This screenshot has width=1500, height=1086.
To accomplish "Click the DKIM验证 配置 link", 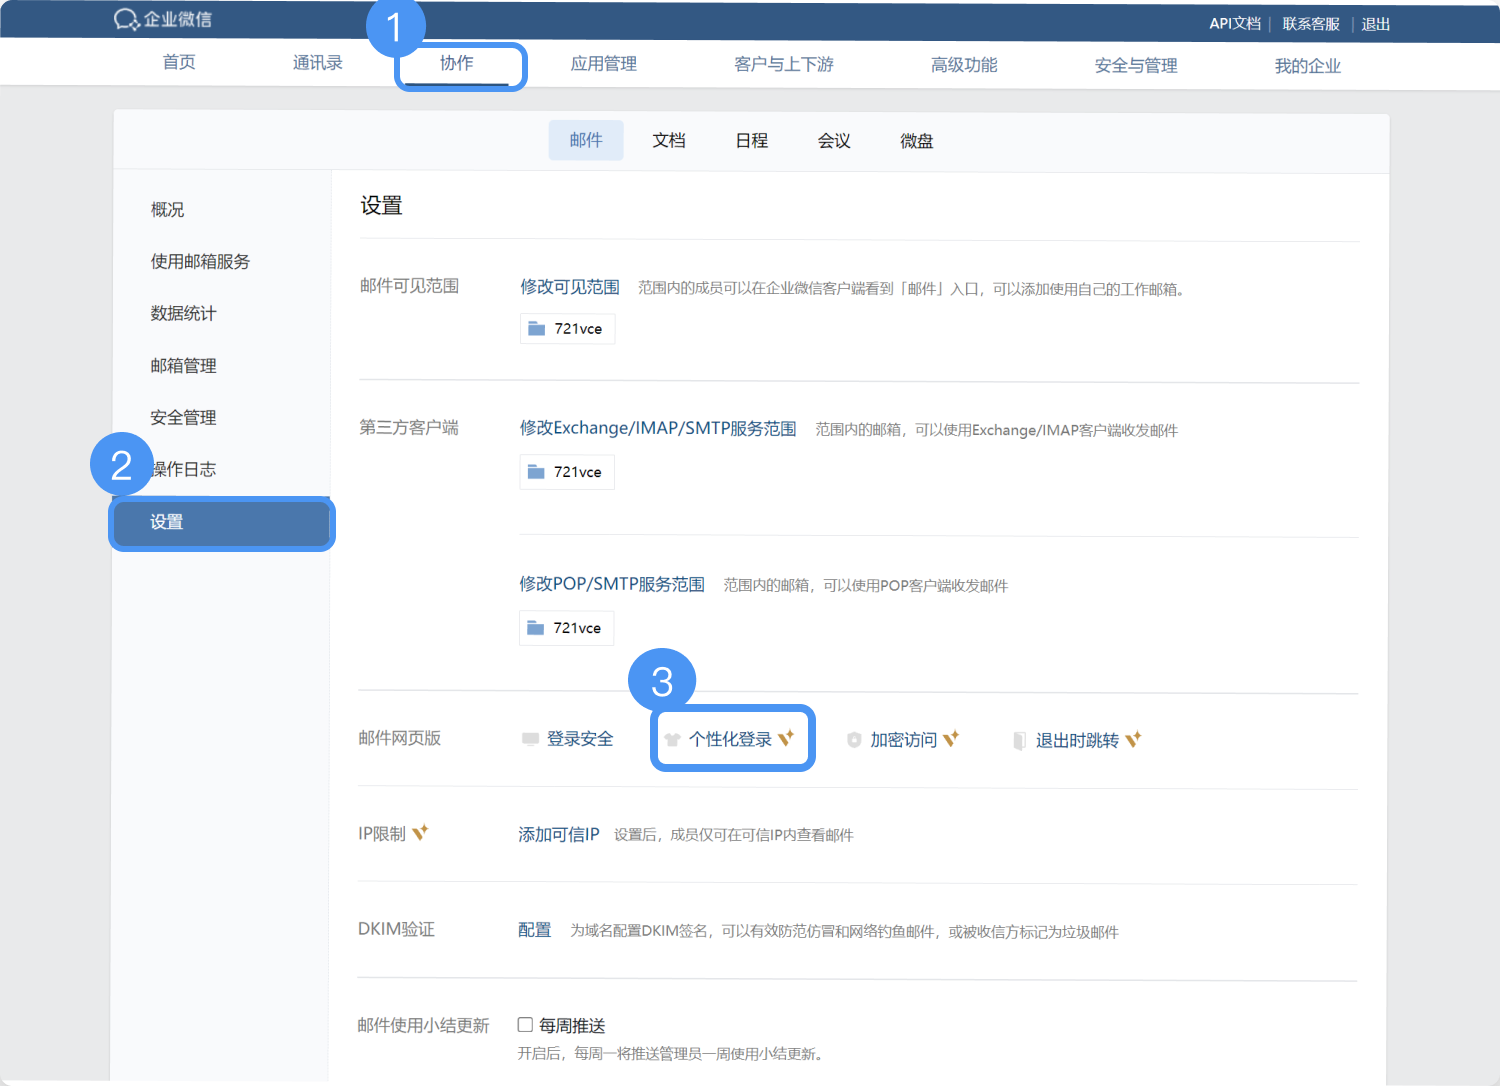I will pos(535,930).
